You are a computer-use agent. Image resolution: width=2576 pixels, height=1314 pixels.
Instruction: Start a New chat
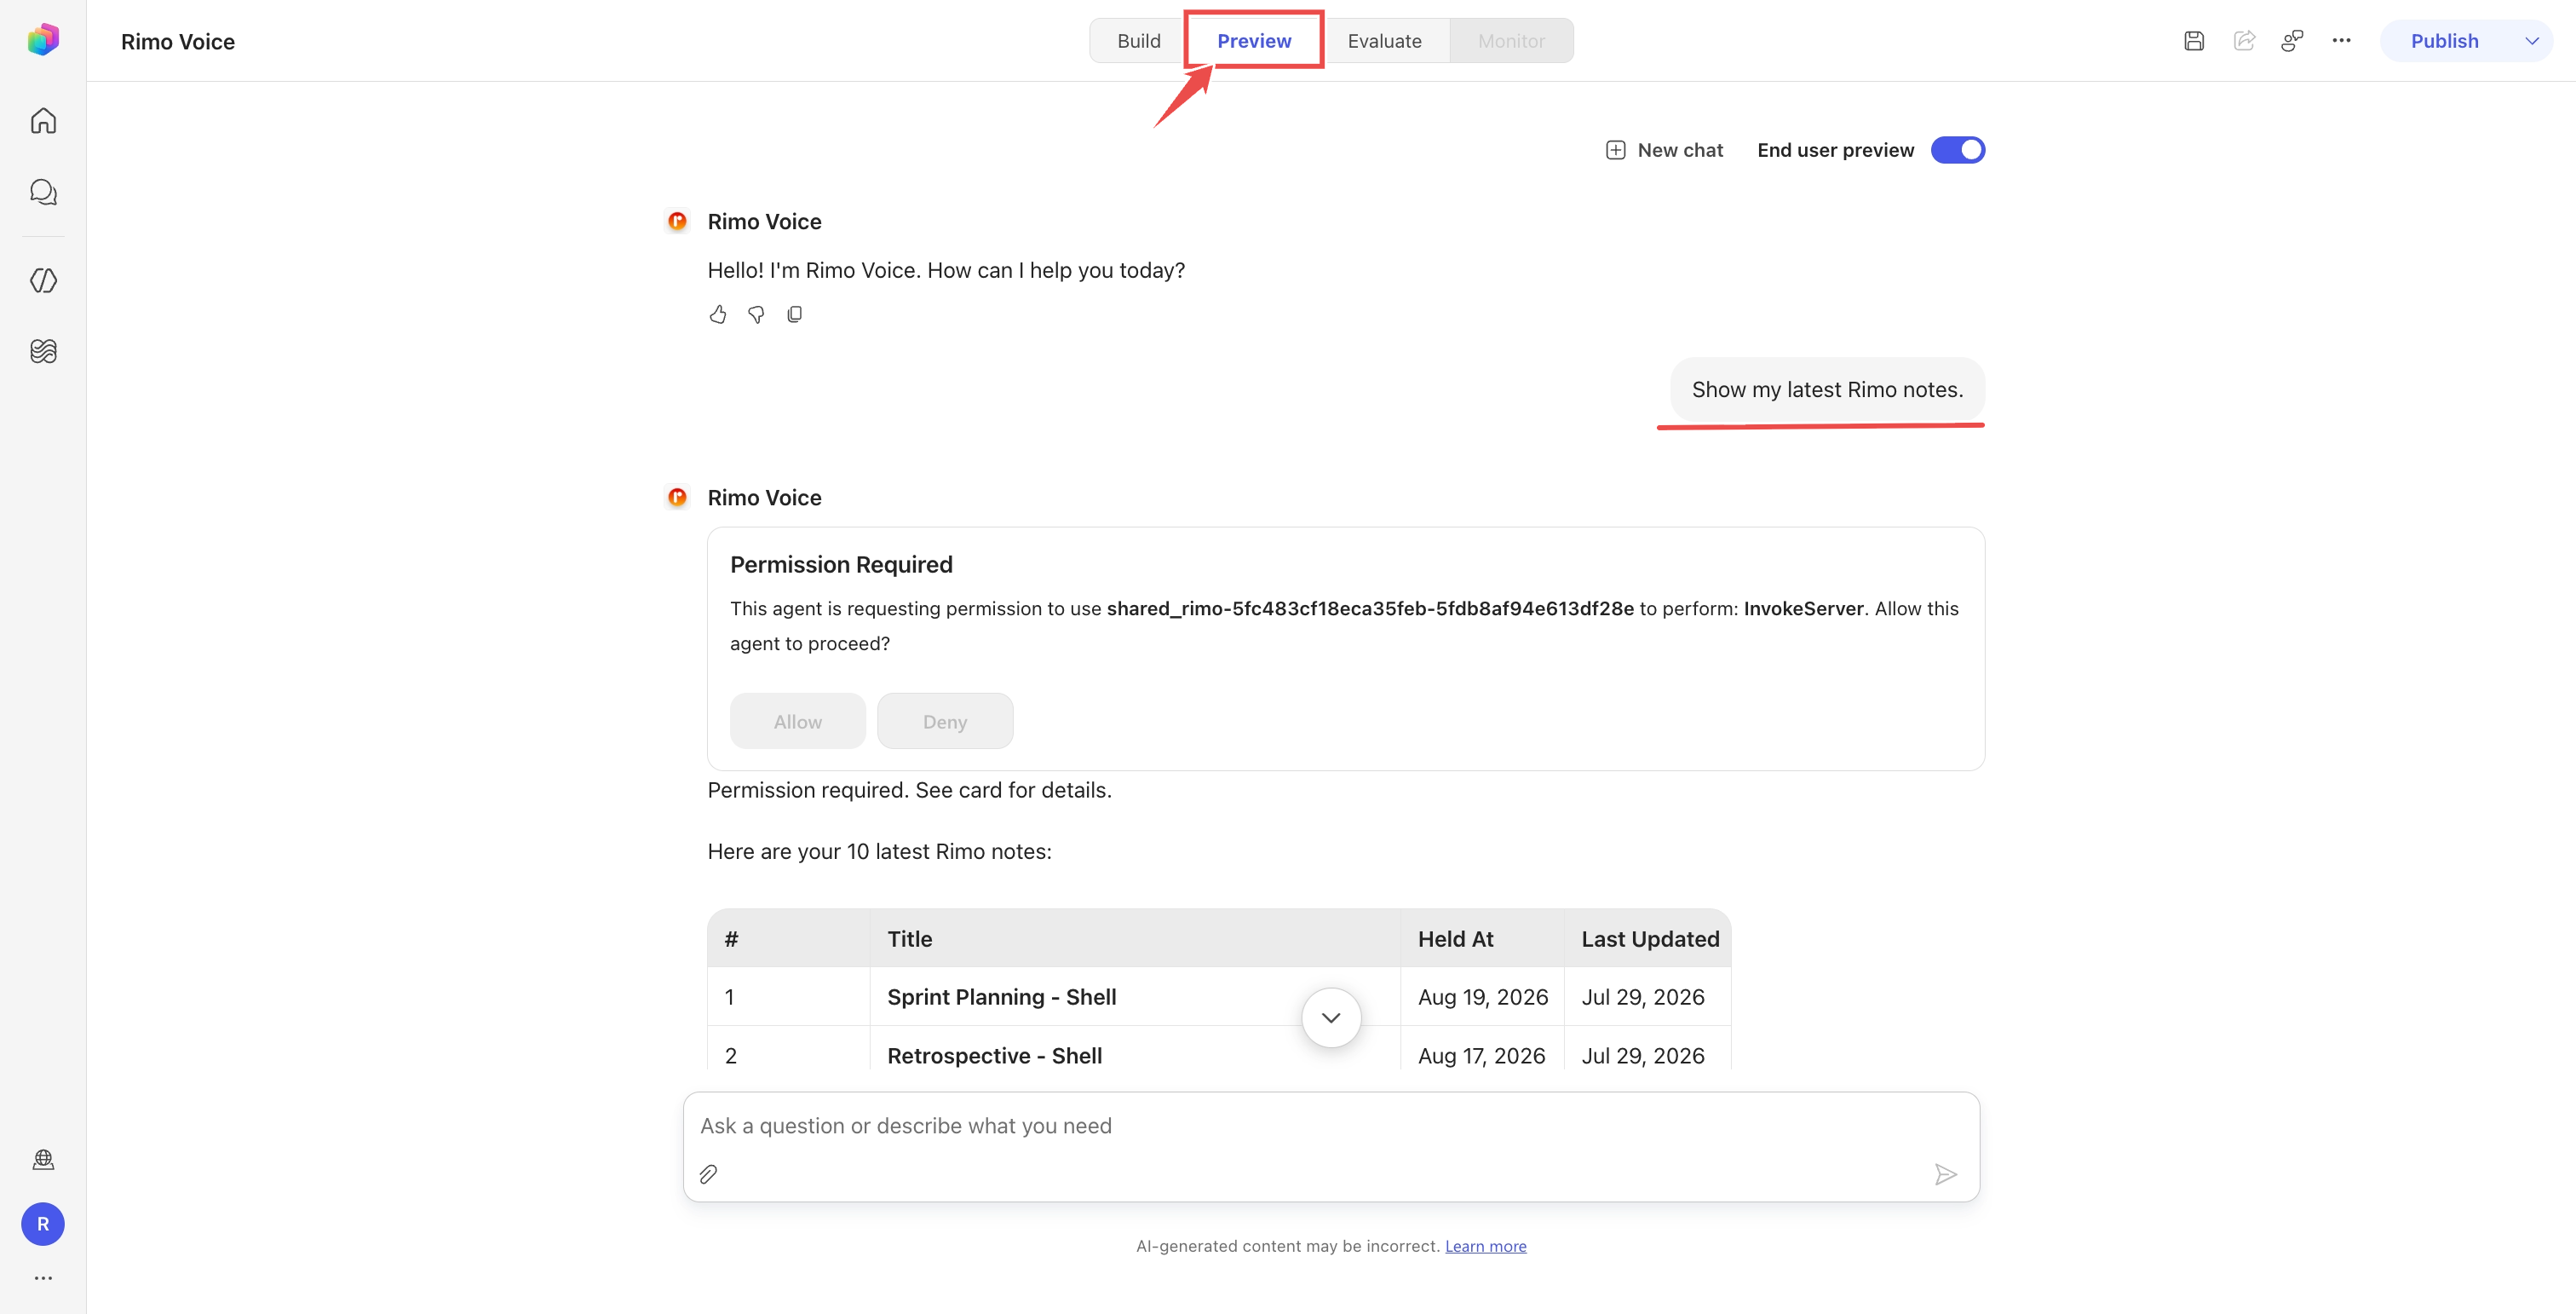tap(1664, 150)
